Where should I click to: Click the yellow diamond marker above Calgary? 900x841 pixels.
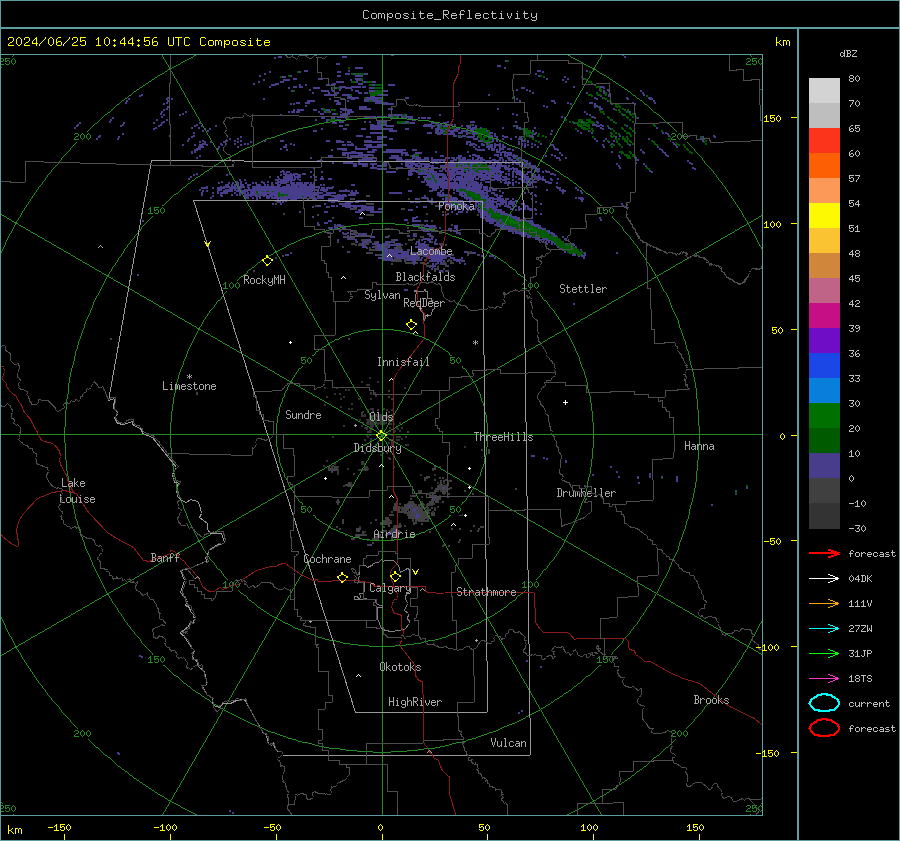tap(395, 576)
